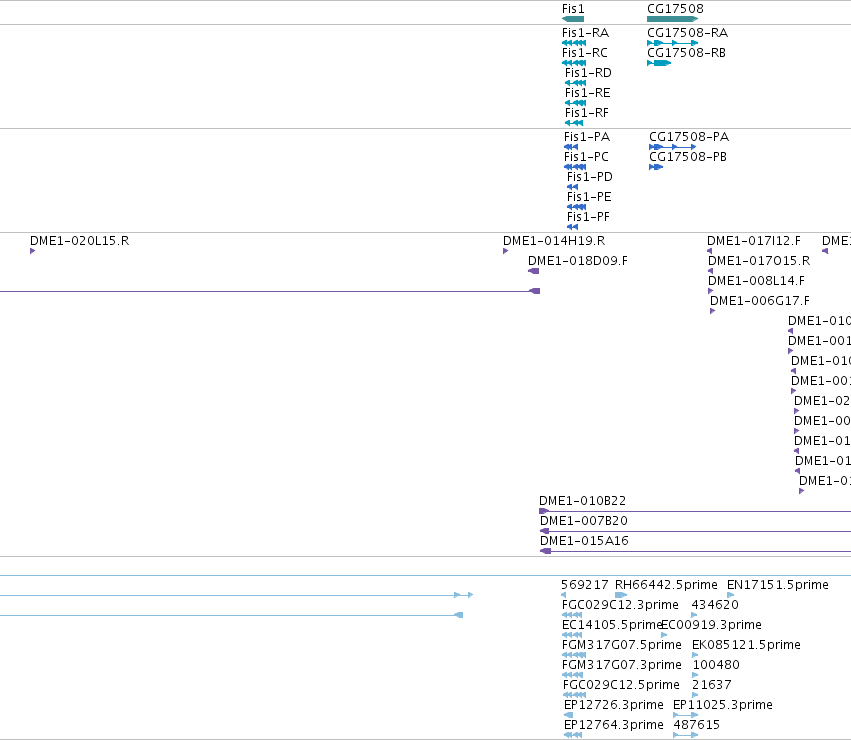851x740 pixels.
Task: Choose protein feature Fis1-PE
Action: coord(589,198)
